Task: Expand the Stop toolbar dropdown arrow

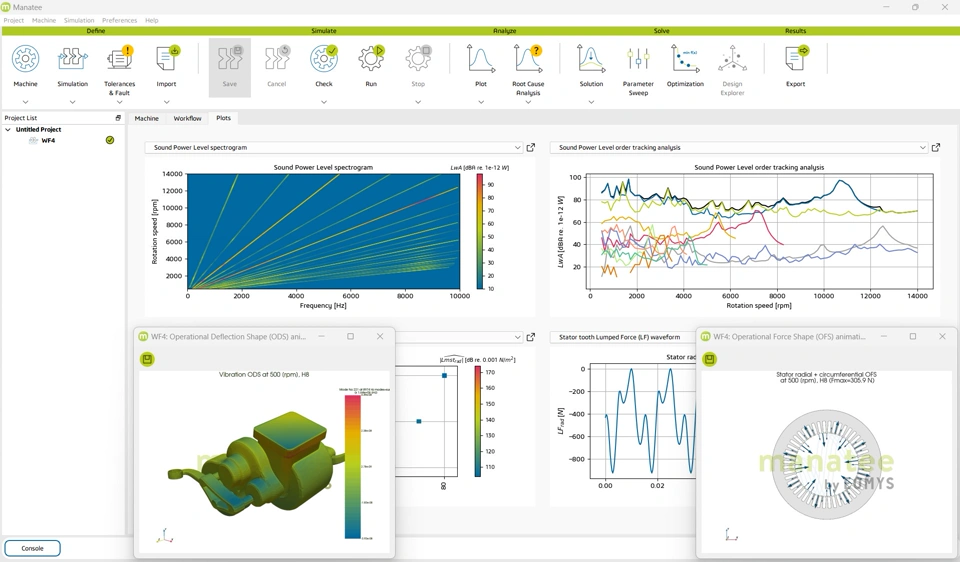Action: point(418,102)
